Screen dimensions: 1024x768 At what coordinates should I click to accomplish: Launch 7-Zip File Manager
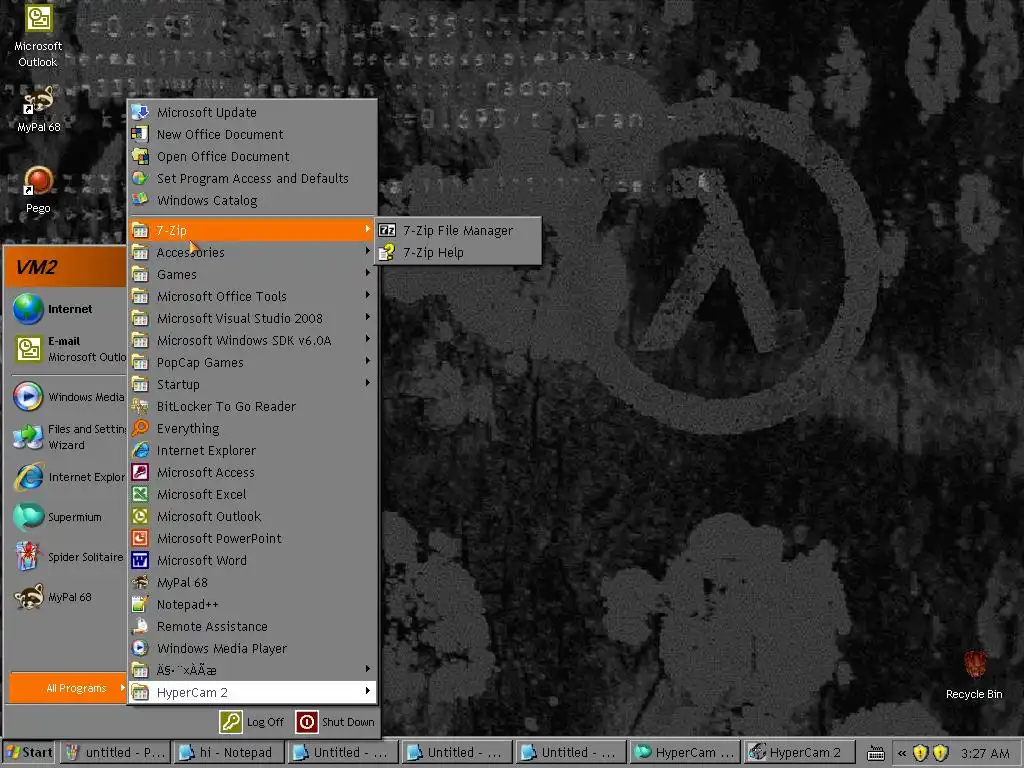click(458, 231)
